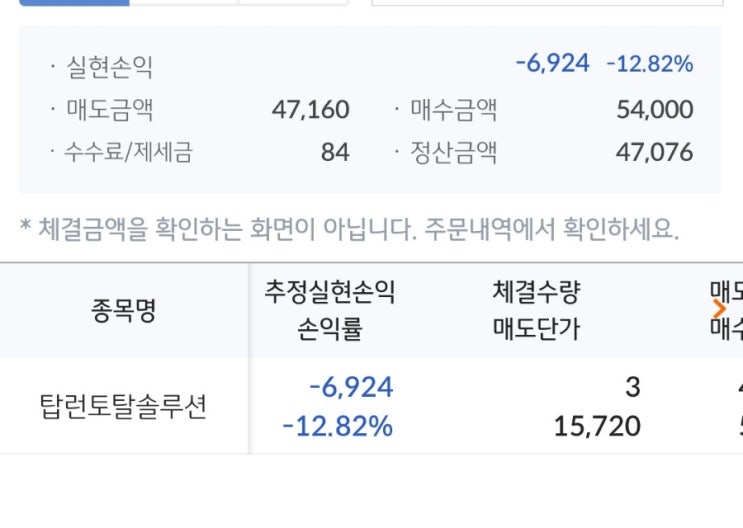Click the bordered input box at top right

(546, 2)
